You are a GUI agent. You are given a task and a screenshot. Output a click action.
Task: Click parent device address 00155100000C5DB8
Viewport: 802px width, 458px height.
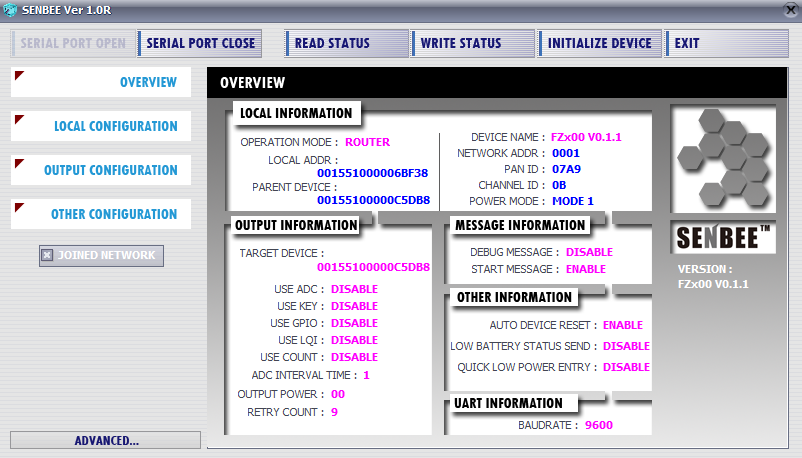[x=373, y=200]
